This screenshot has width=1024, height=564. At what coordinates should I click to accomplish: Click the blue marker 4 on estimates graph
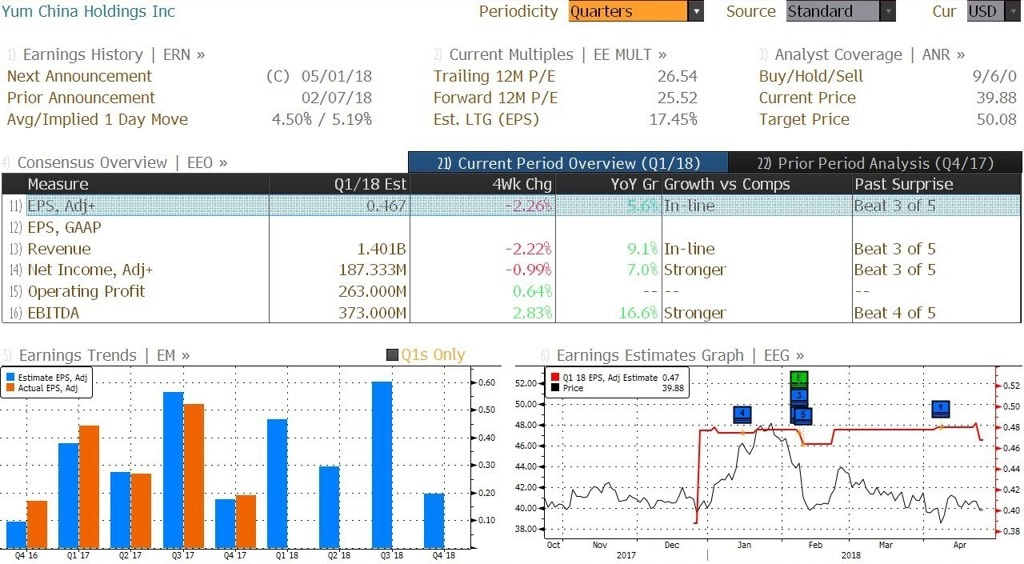point(742,414)
